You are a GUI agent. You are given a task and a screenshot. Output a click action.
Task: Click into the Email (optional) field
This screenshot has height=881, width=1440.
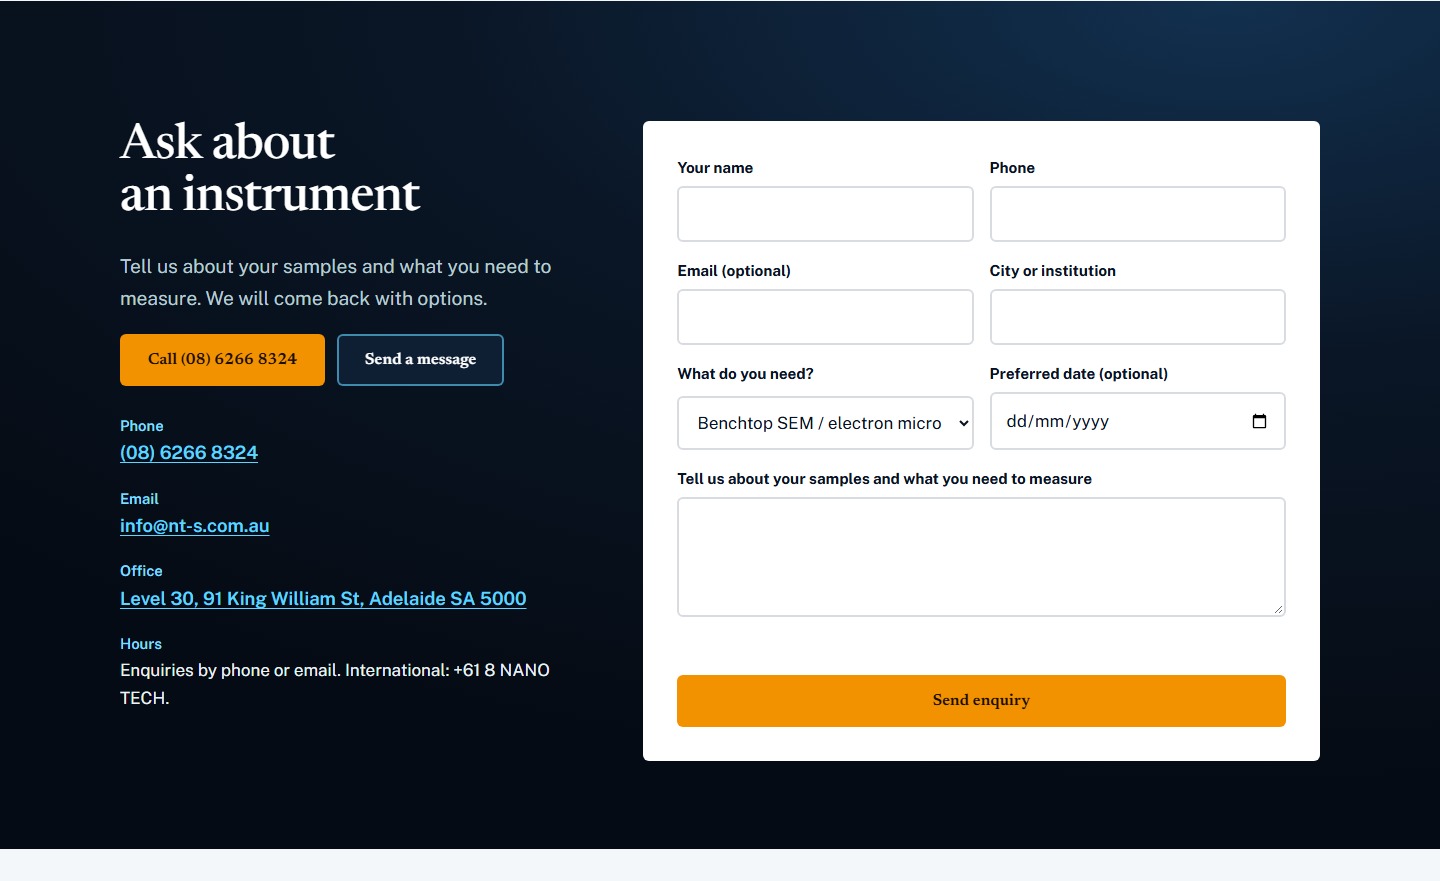click(x=825, y=317)
